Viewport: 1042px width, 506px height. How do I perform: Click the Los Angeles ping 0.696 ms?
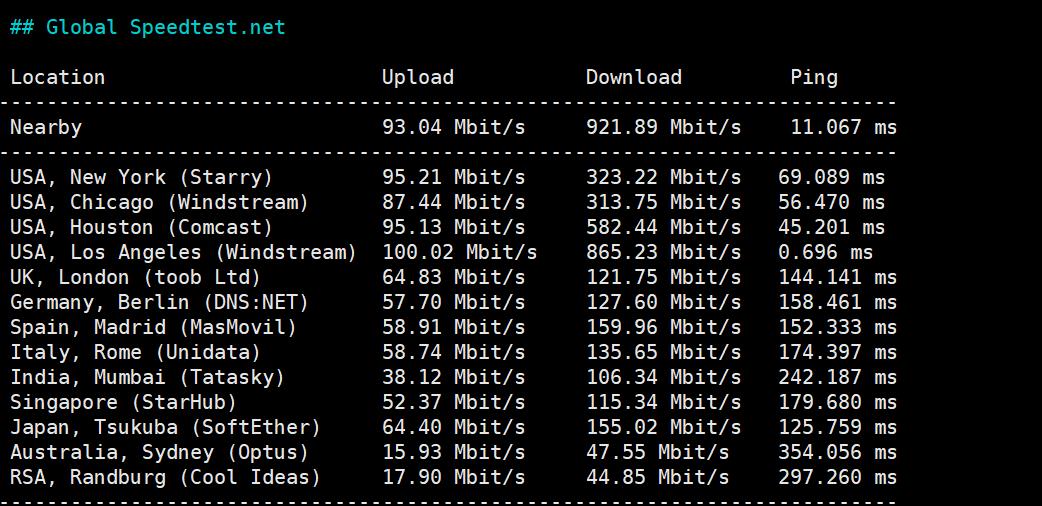pos(825,252)
